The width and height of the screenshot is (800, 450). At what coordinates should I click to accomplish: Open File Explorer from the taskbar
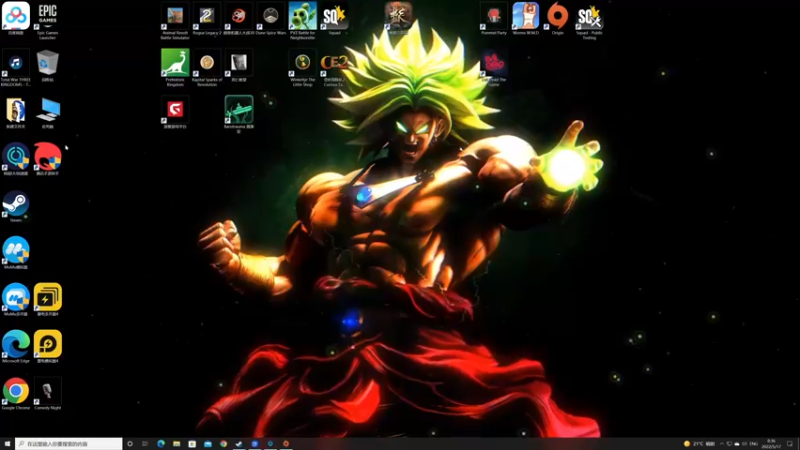point(177,444)
